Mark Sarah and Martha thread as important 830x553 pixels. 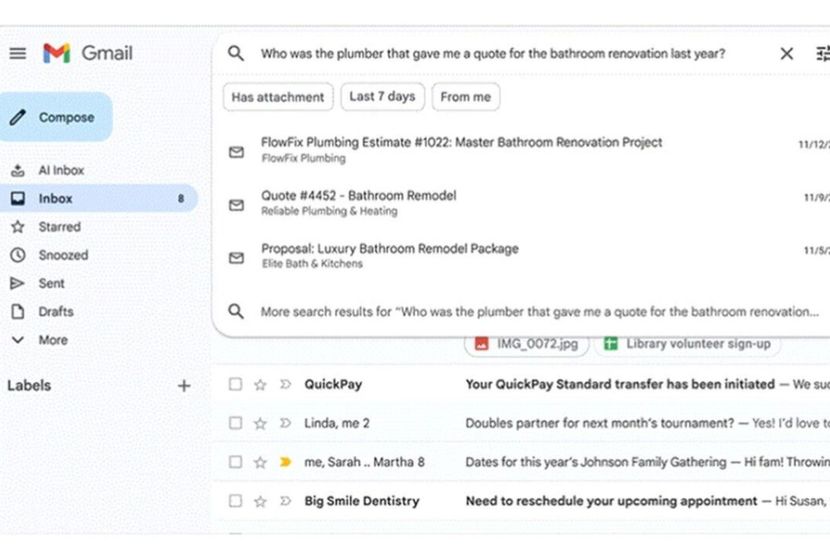click(285, 462)
